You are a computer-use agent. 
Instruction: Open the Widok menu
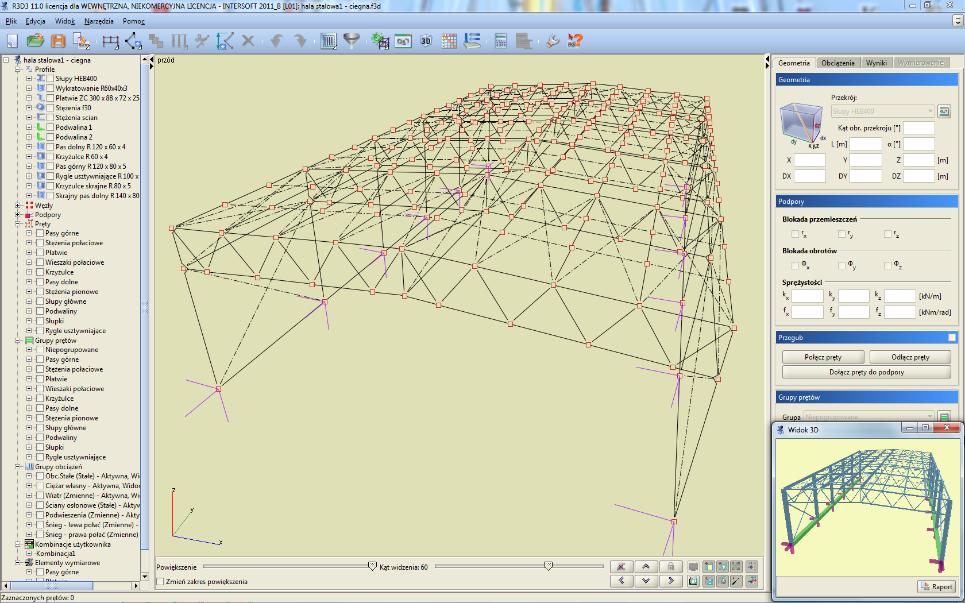pos(65,21)
